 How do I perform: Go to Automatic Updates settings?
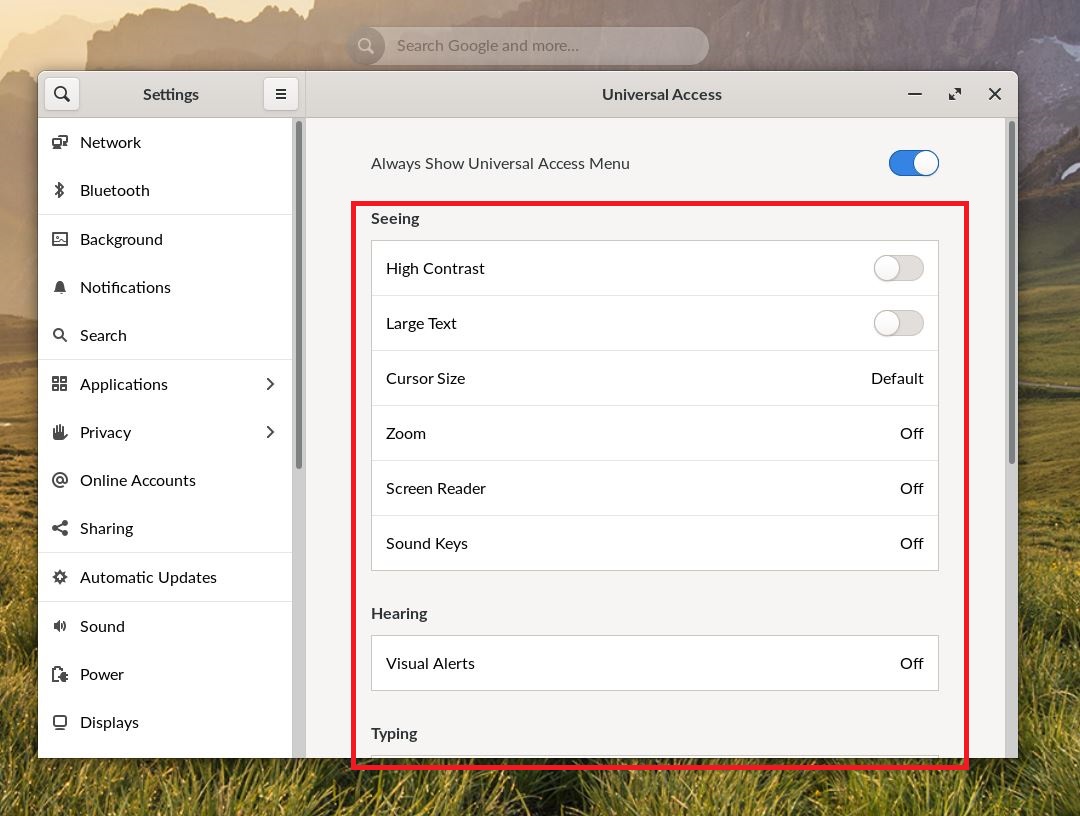point(165,577)
